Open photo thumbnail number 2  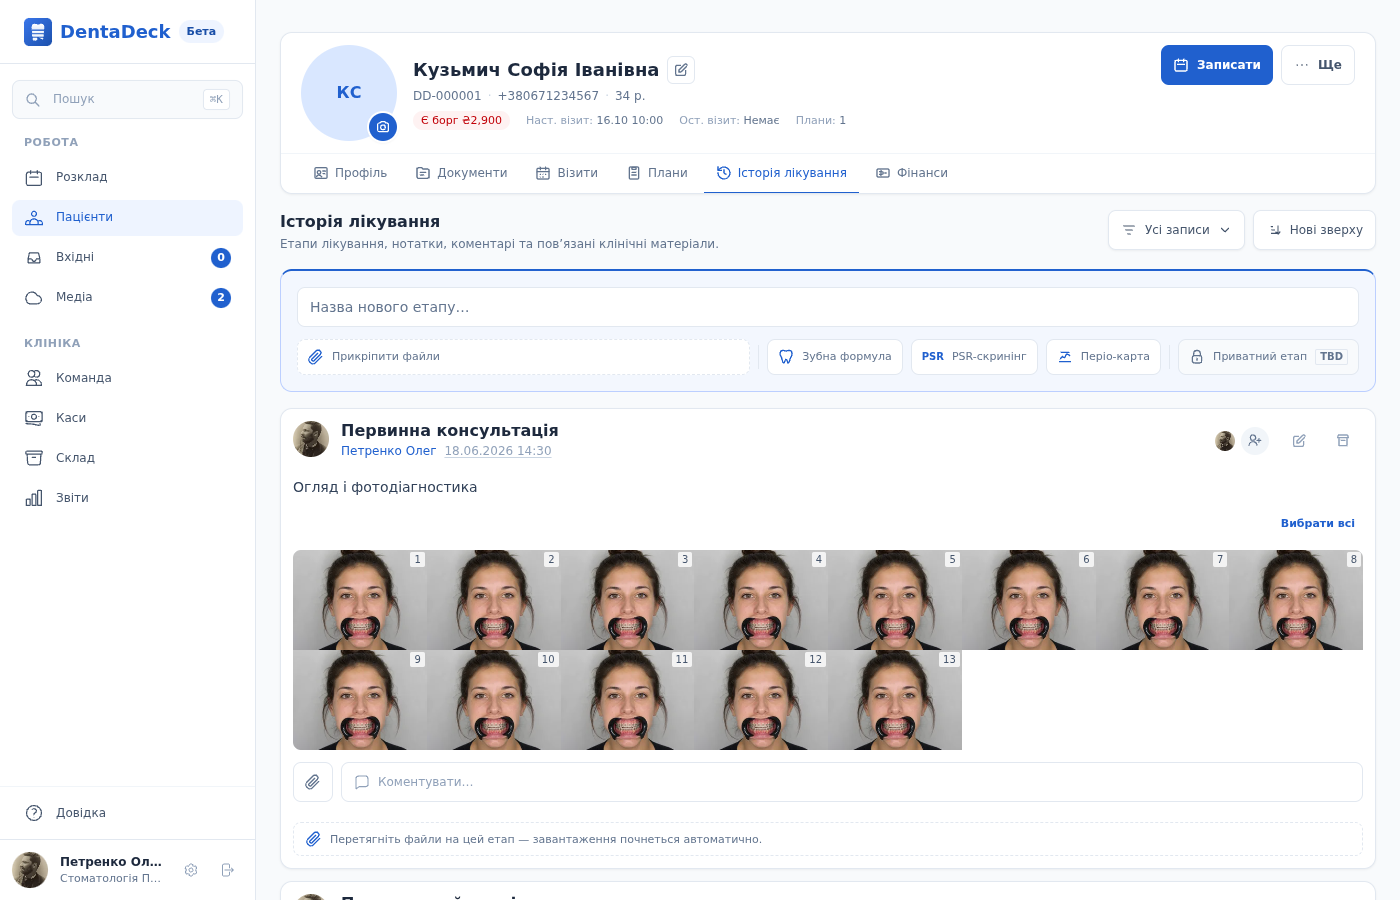click(x=494, y=600)
